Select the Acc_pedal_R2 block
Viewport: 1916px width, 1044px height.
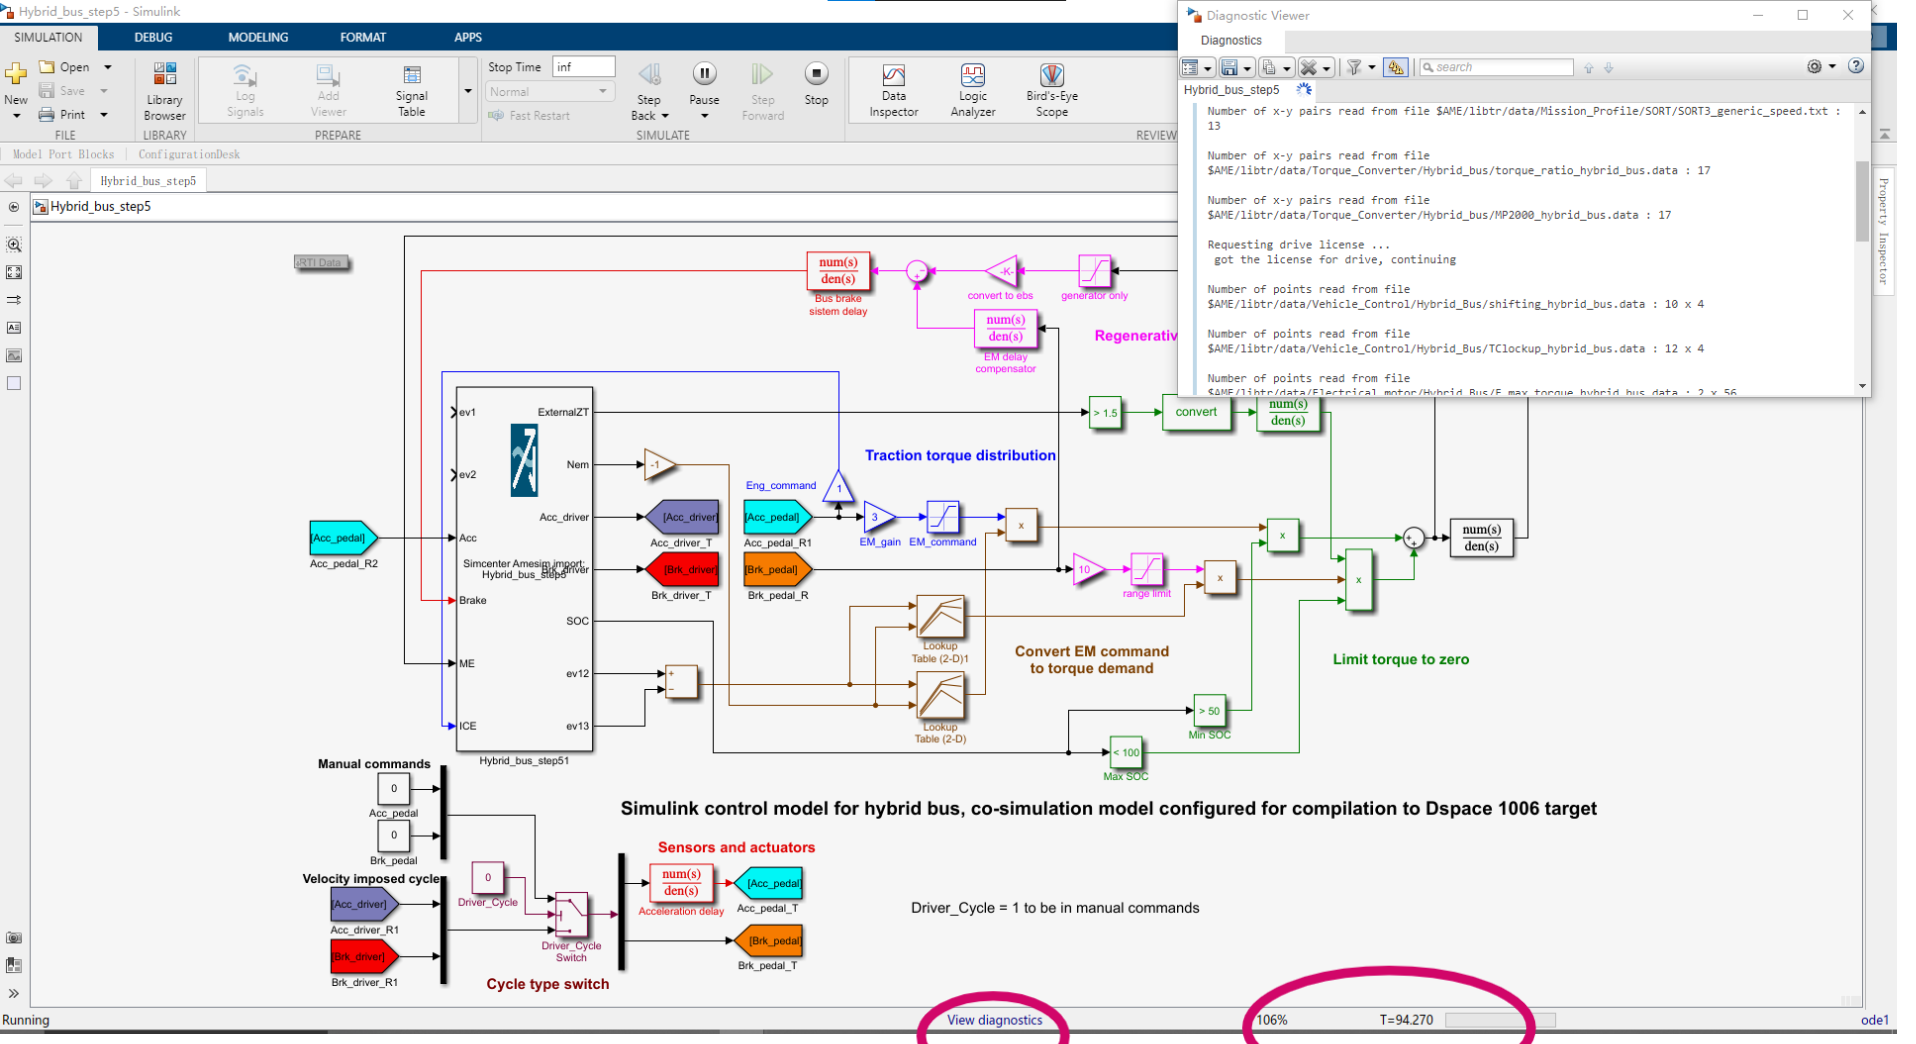coord(343,538)
